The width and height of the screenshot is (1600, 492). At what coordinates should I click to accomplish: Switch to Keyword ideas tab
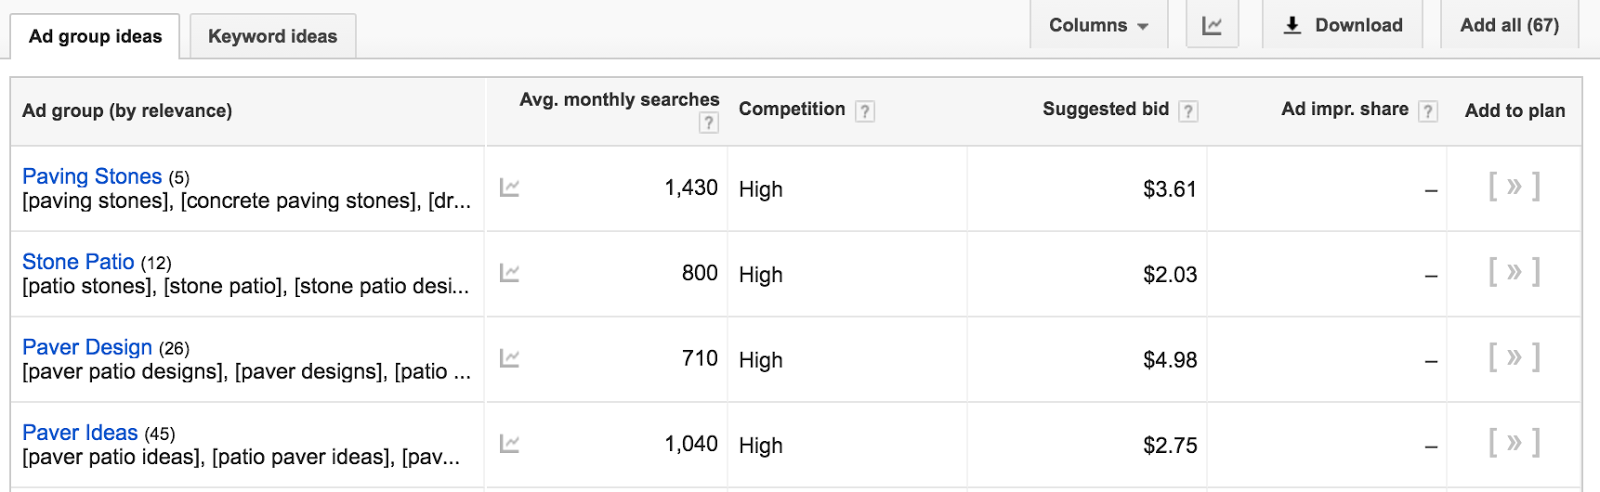[272, 36]
